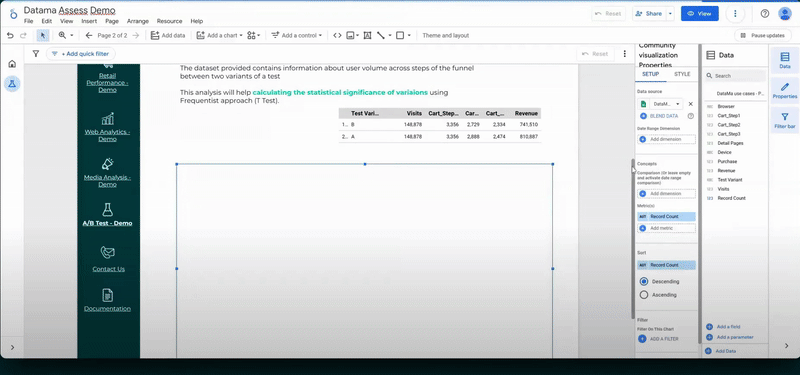Open the Resource menu
Screen dimensions: 800x375
click(169, 21)
